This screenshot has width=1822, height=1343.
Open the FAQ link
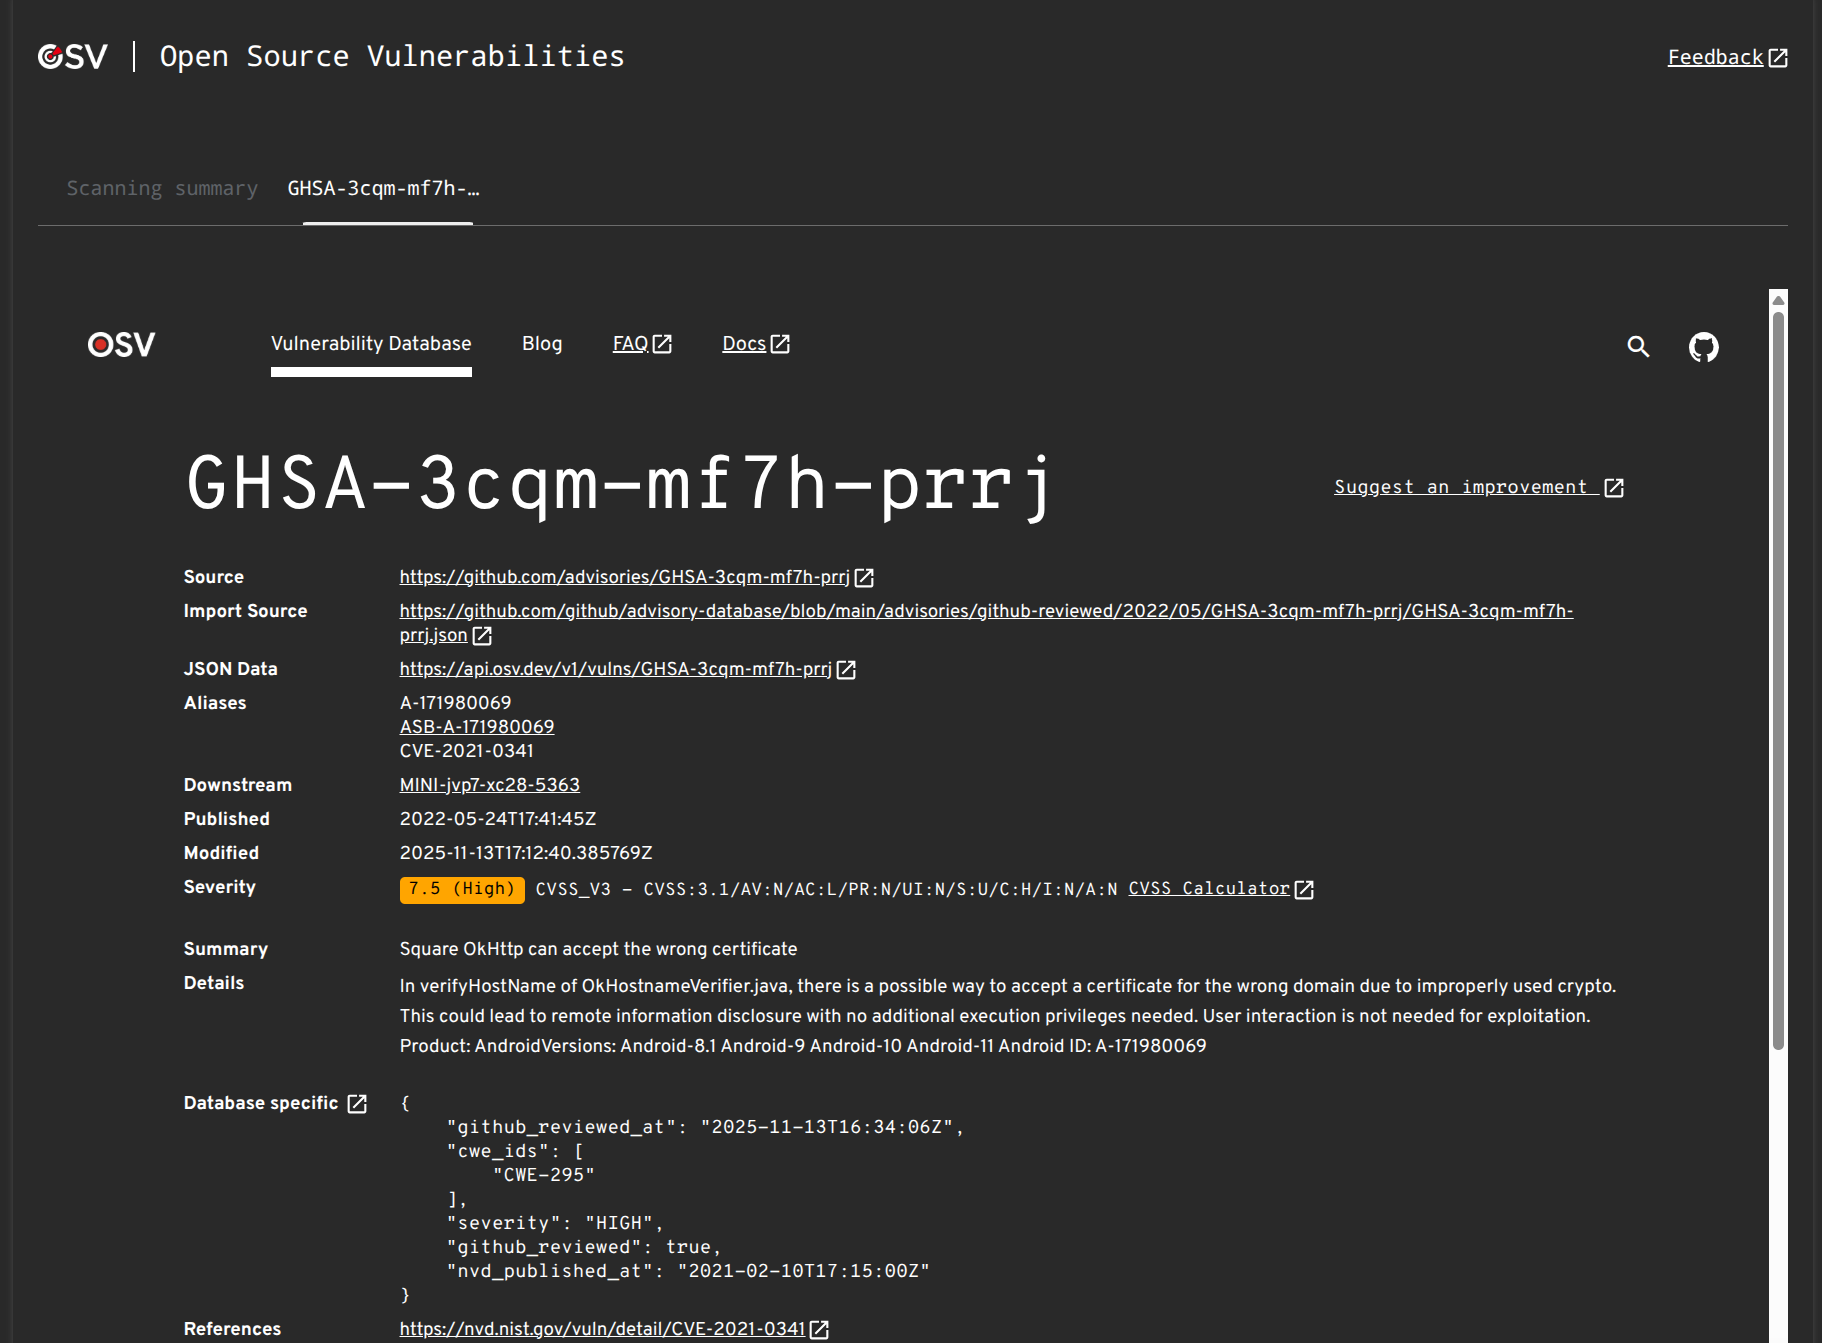click(x=630, y=344)
